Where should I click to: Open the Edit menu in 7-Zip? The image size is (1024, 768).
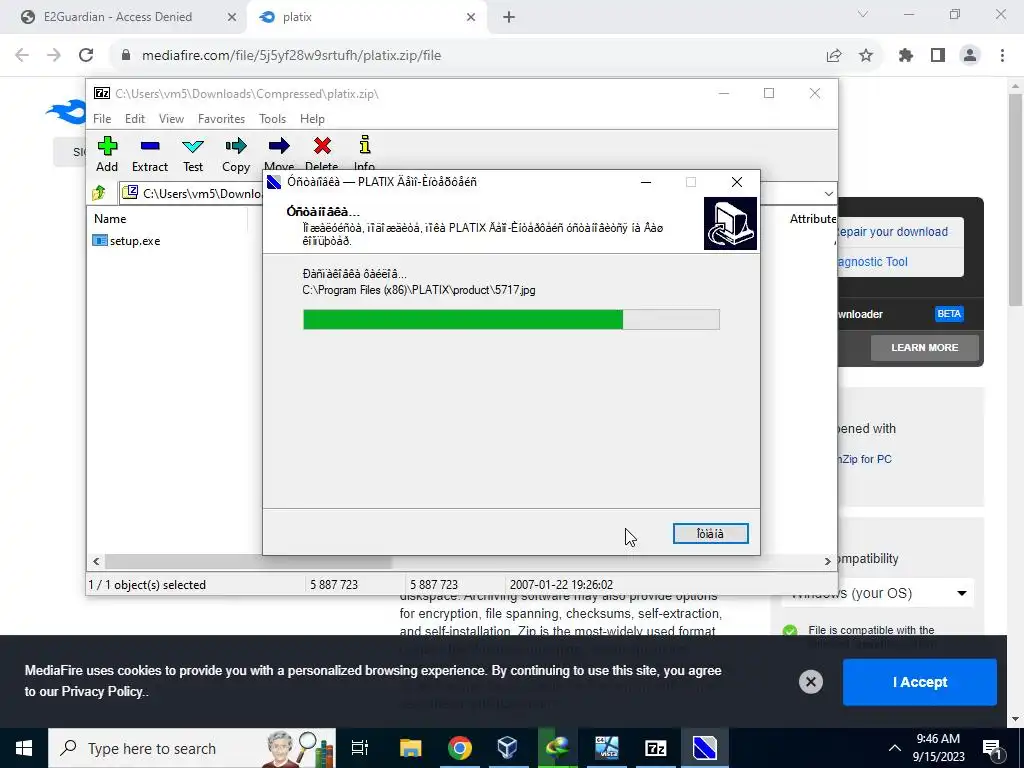pyautogui.click(x=135, y=119)
